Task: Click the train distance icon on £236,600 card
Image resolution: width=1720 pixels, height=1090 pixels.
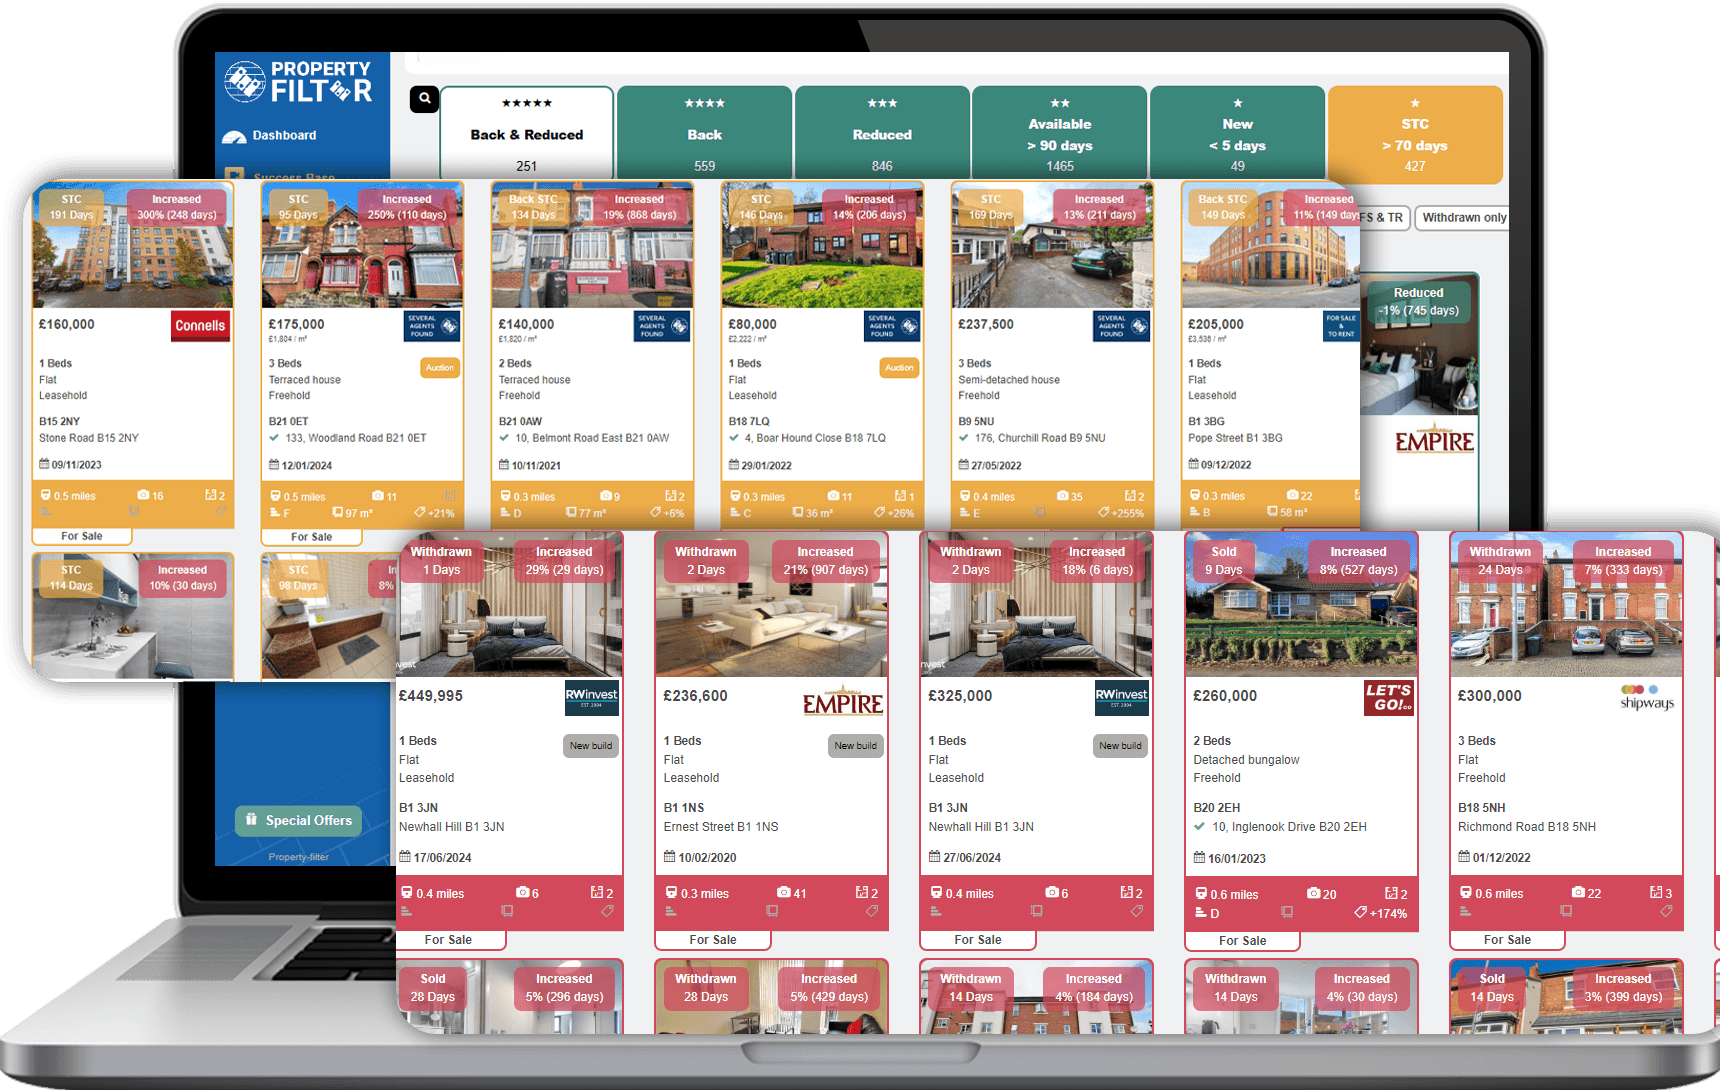Action: 671,893
